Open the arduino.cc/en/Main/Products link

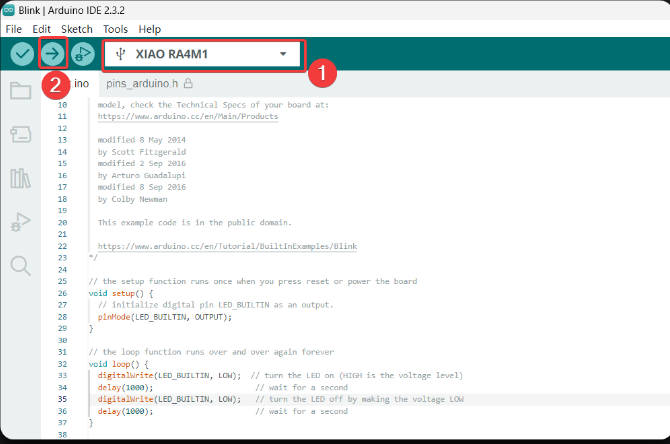(188, 116)
